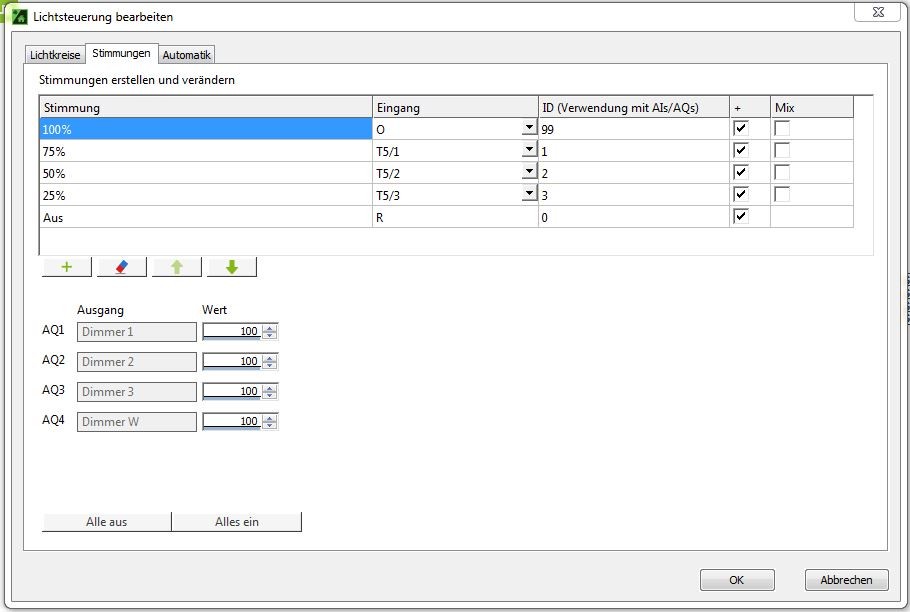Toggle the + checkbox in the 75% row
Viewport: 910px width, 612px height.
(x=741, y=150)
